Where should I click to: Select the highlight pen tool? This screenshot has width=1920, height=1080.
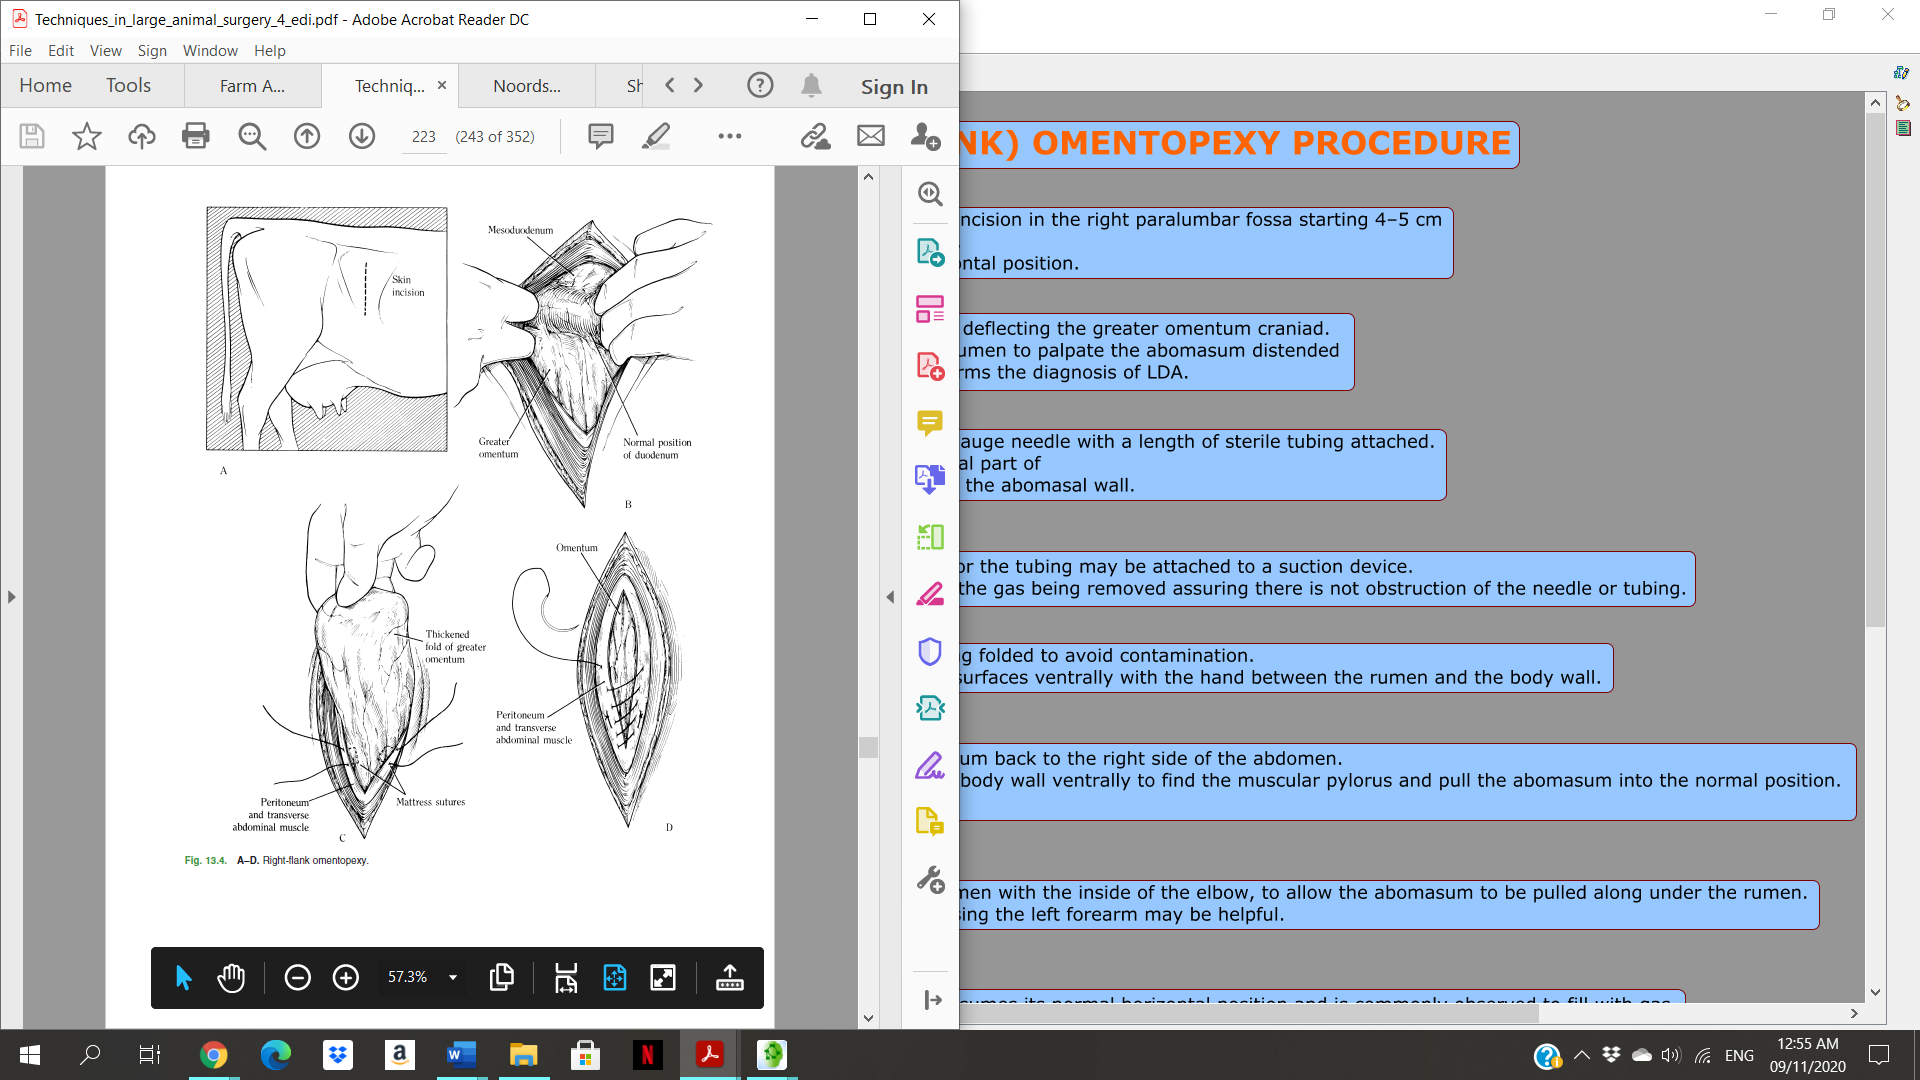tap(655, 136)
